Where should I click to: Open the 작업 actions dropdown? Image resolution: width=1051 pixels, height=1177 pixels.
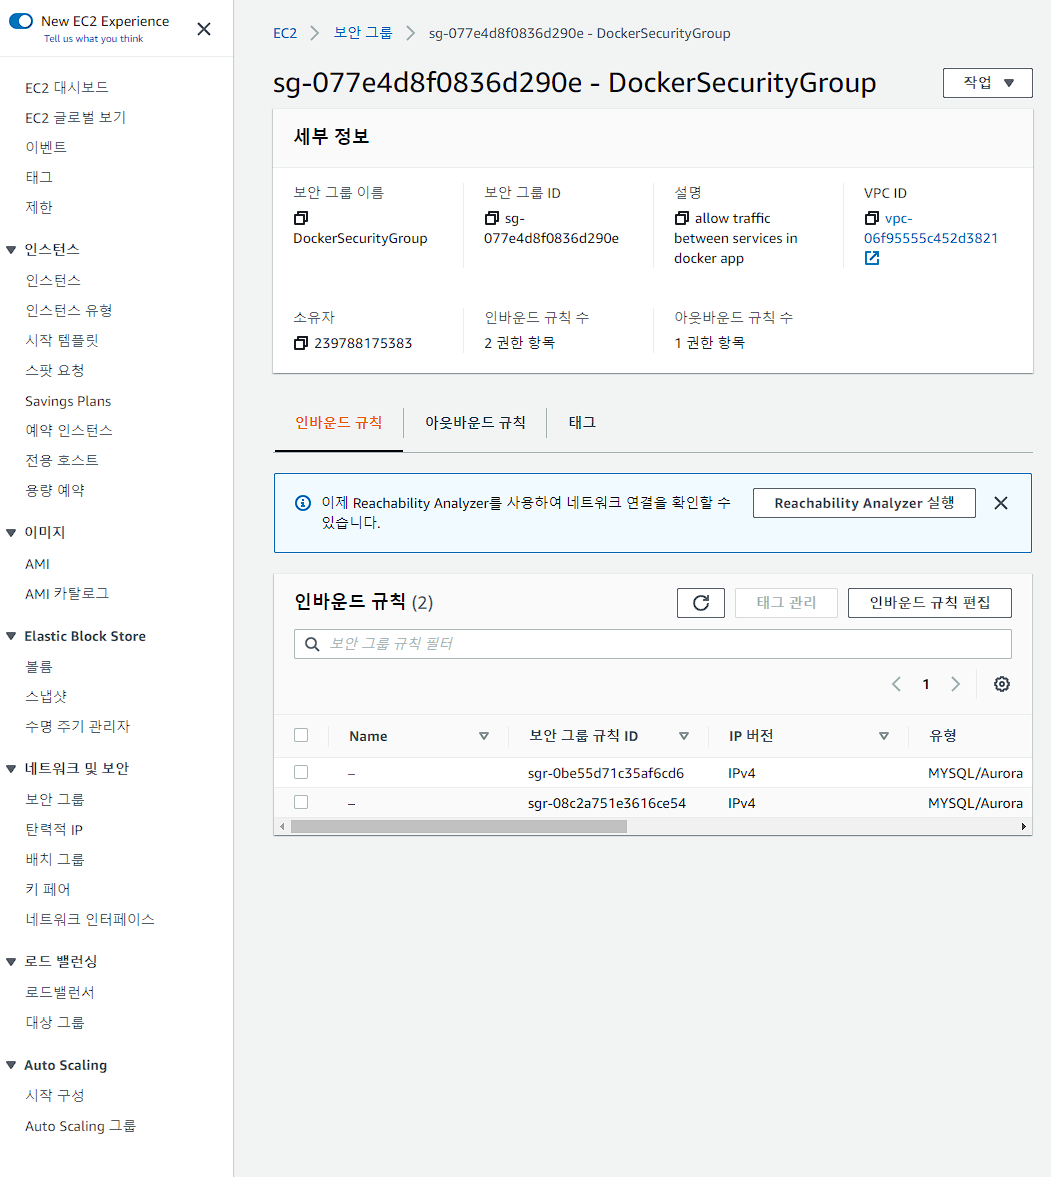[x=987, y=83]
